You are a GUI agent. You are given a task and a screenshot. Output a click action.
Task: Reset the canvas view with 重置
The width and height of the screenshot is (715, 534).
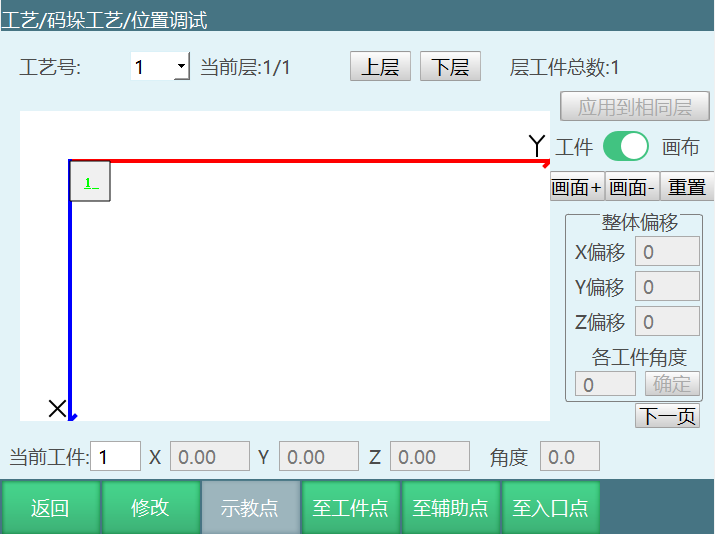click(x=687, y=187)
